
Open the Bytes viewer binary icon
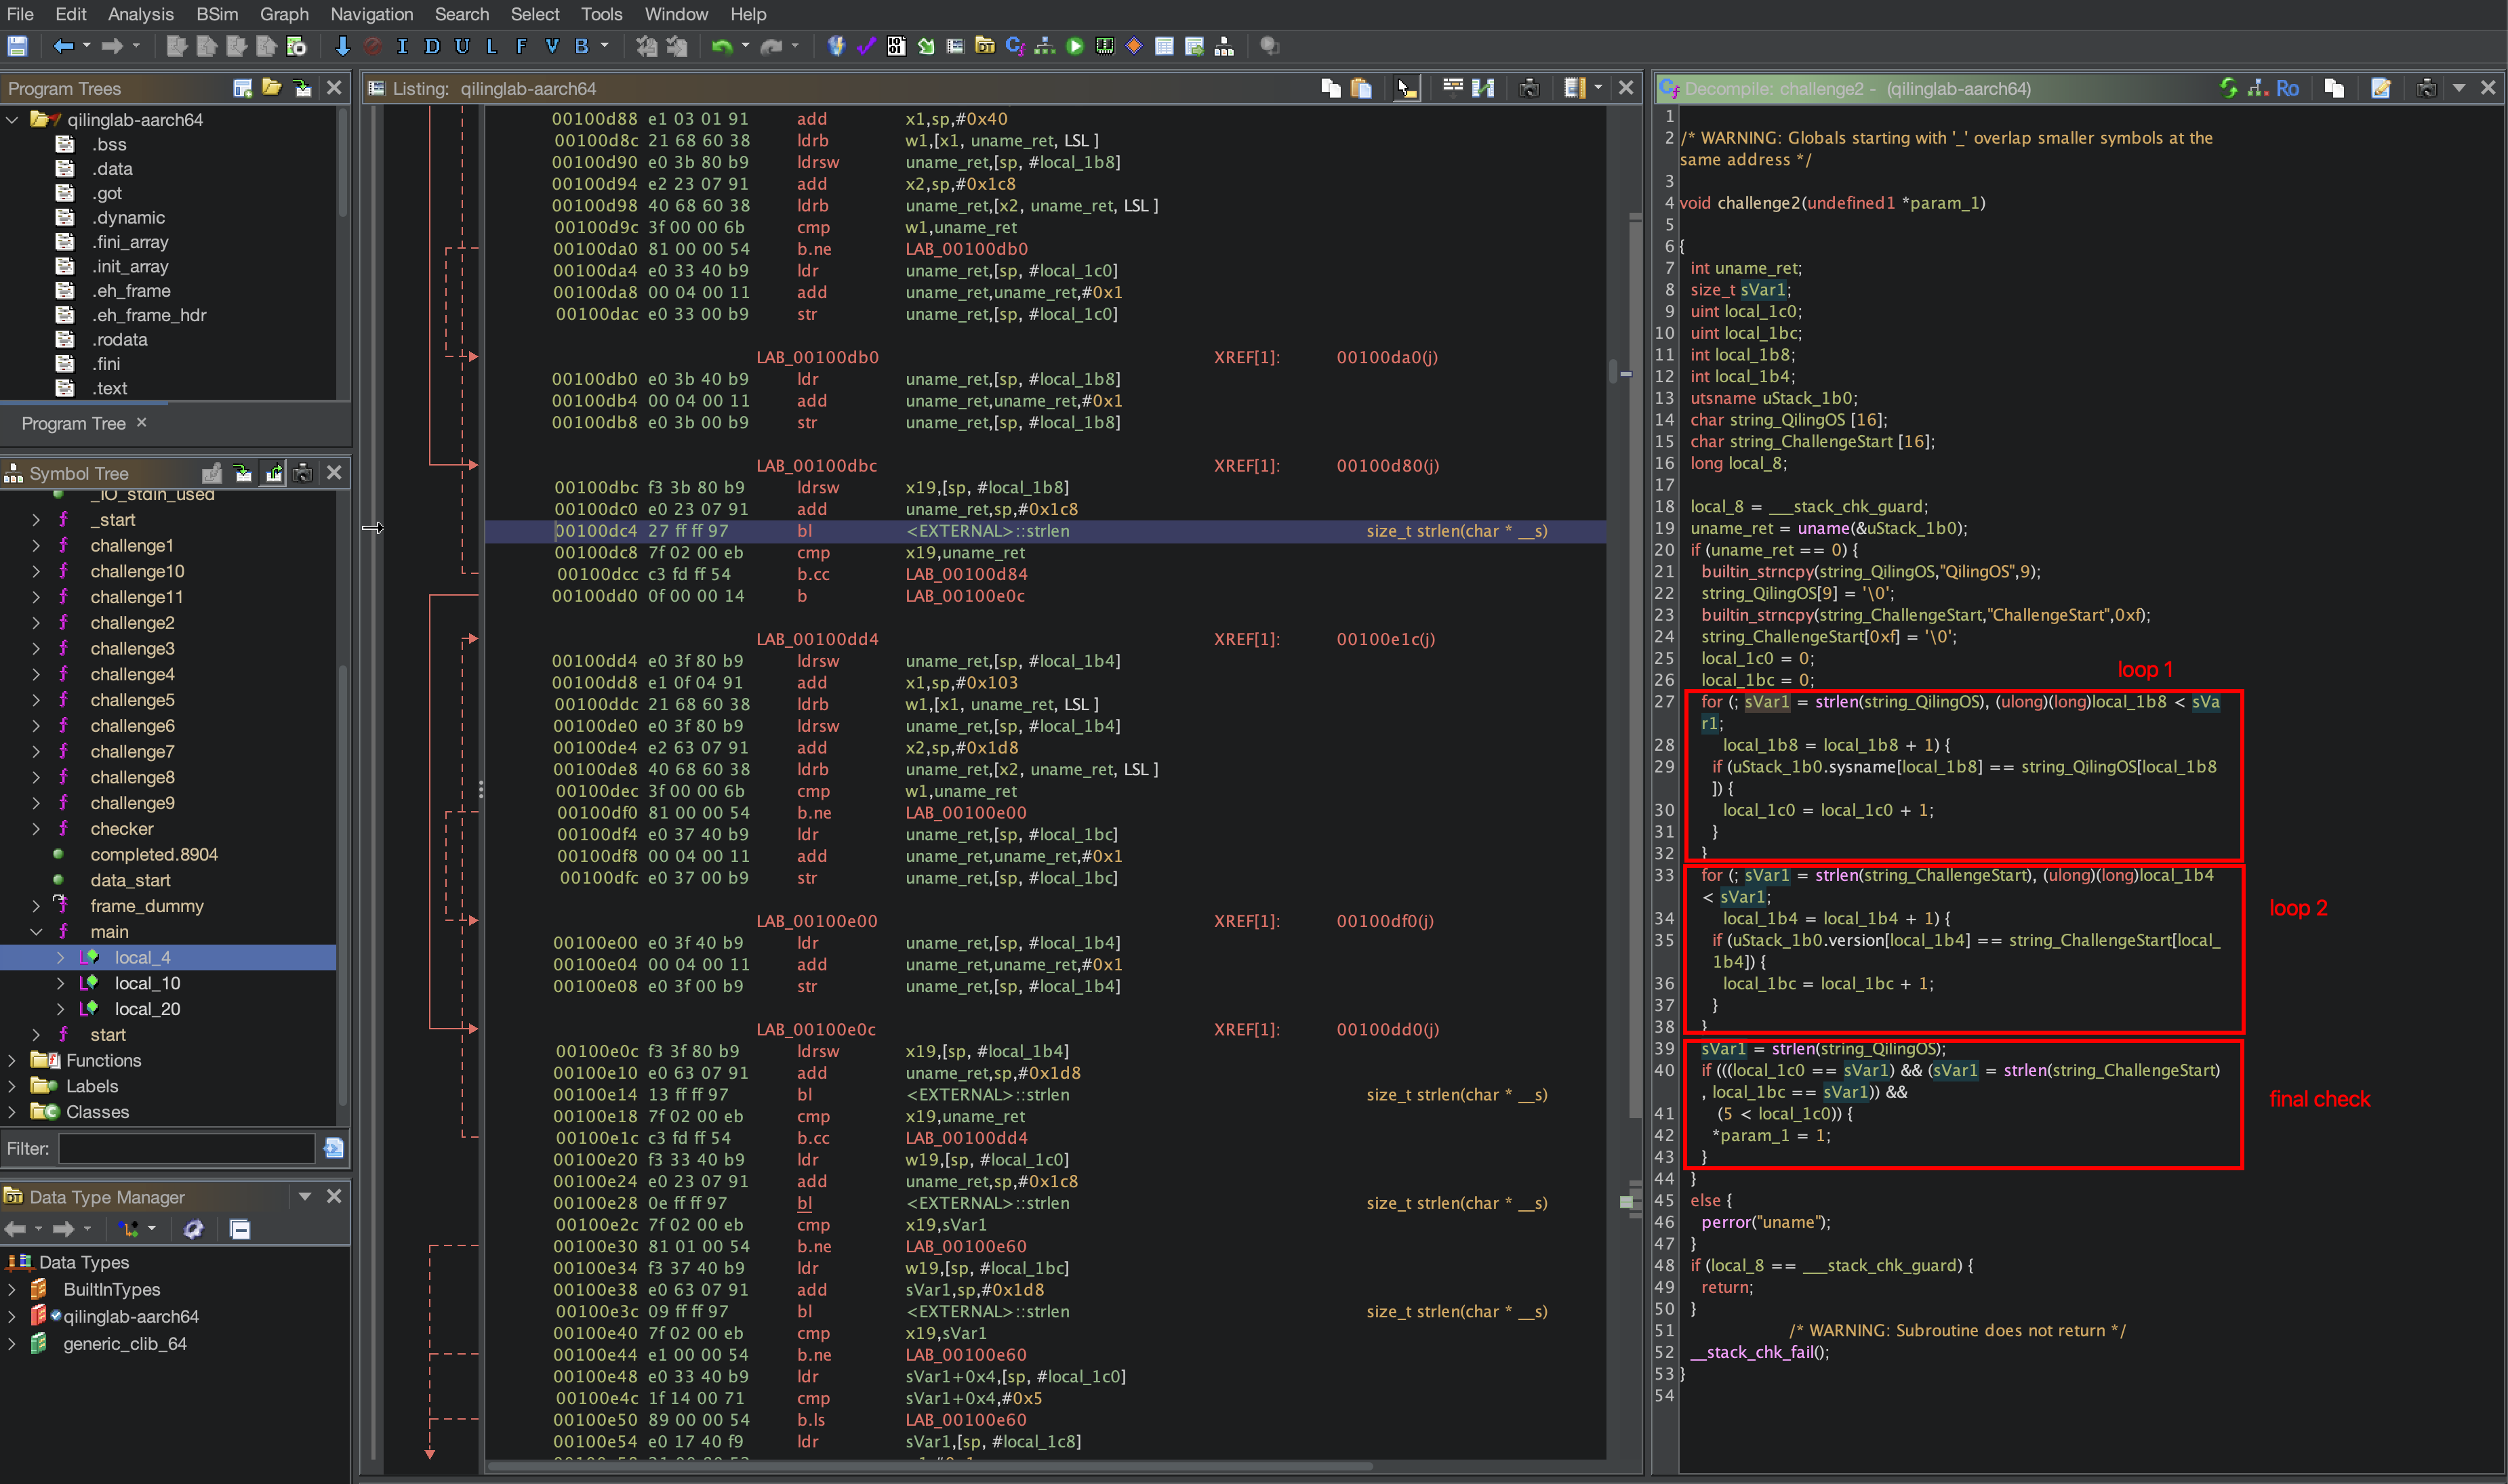coord(896,46)
